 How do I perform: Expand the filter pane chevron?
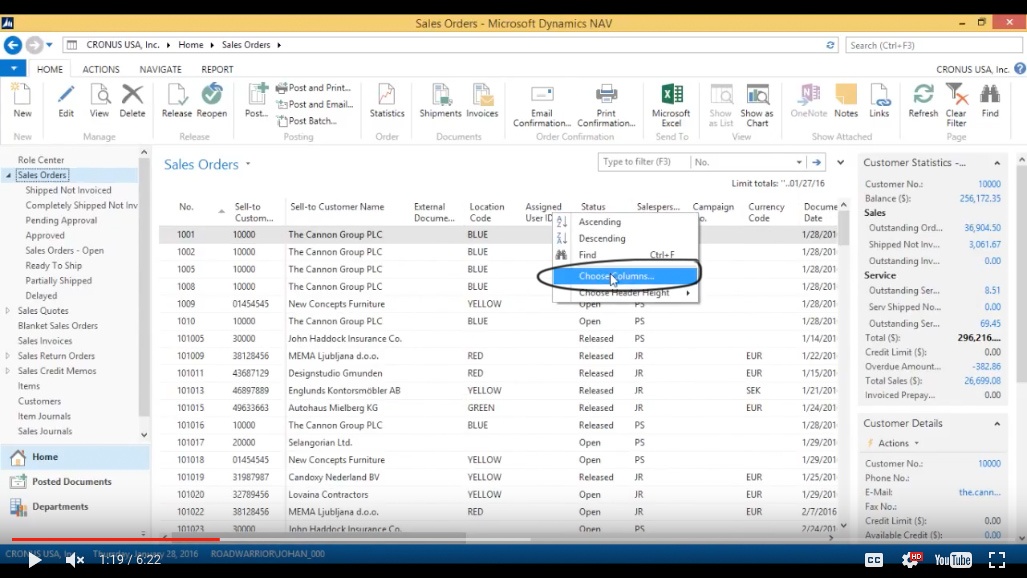[x=840, y=162]
